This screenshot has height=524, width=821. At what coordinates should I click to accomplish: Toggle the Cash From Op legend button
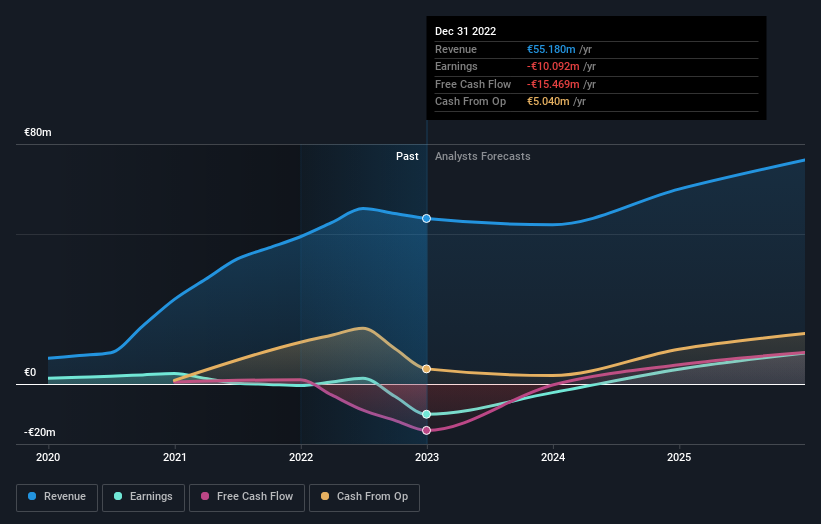[364, 497]
